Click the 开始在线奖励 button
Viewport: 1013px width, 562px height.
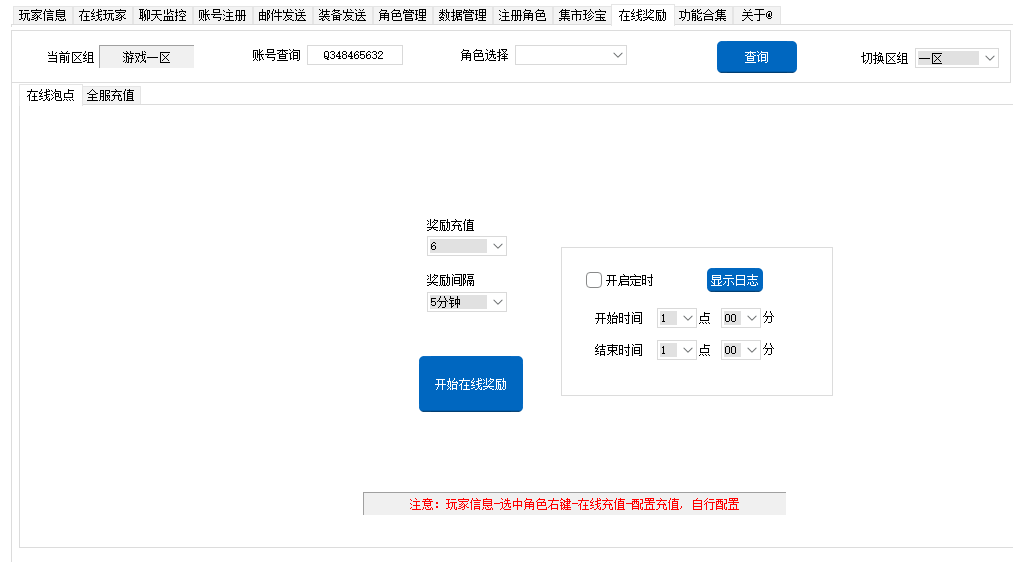point(471,384)
